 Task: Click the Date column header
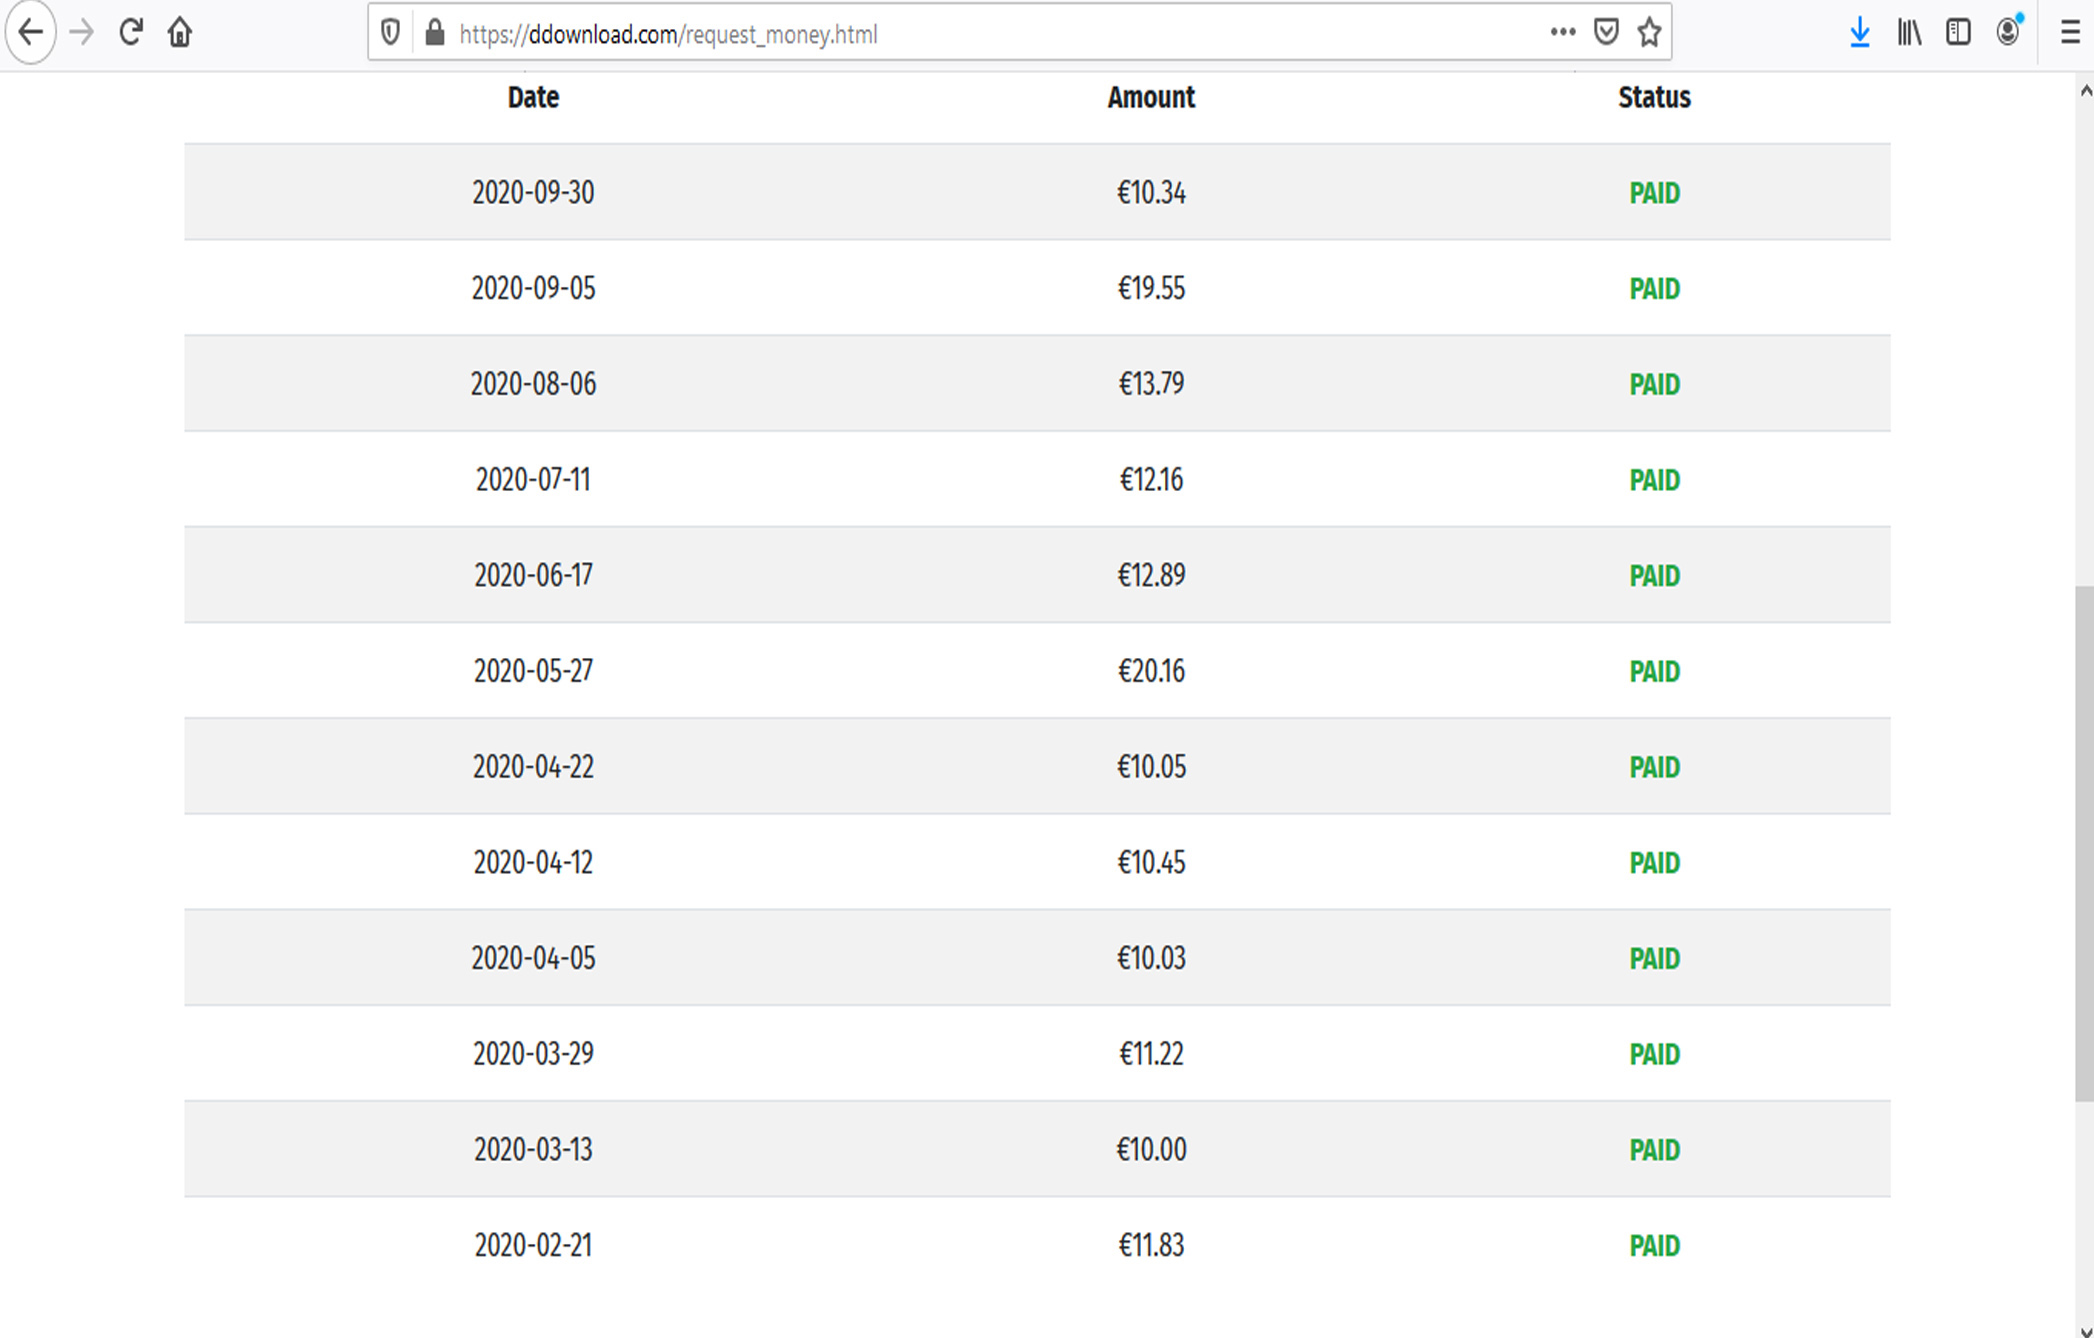(x=533, y=97)
